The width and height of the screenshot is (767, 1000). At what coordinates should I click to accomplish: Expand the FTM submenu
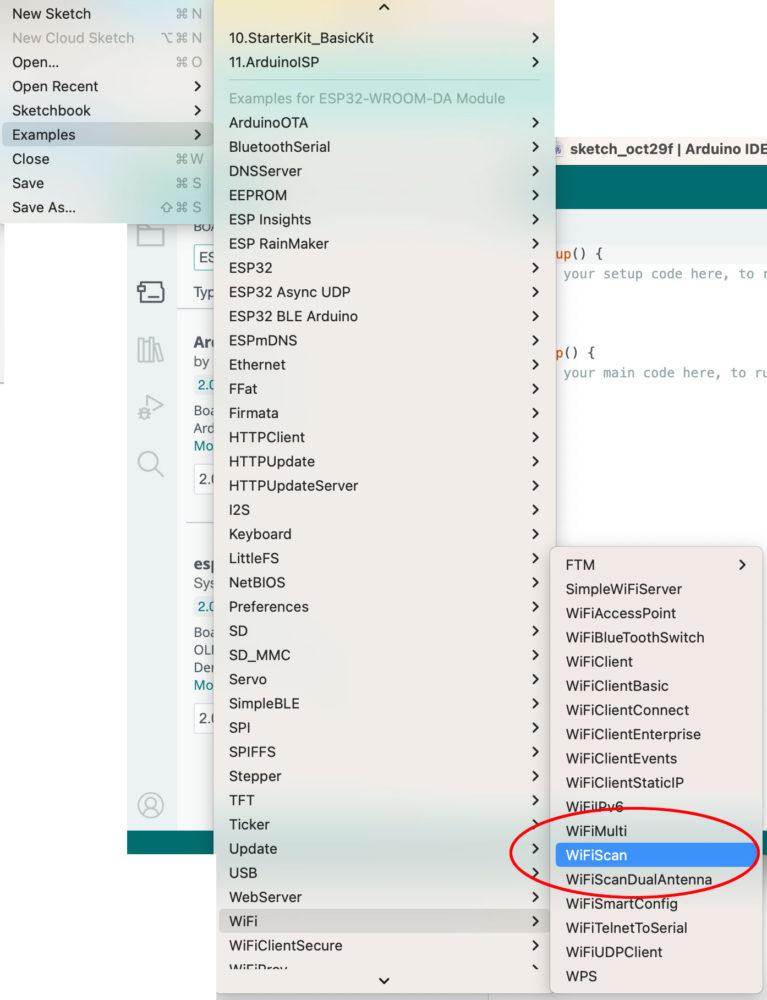(x=655, y=565)
